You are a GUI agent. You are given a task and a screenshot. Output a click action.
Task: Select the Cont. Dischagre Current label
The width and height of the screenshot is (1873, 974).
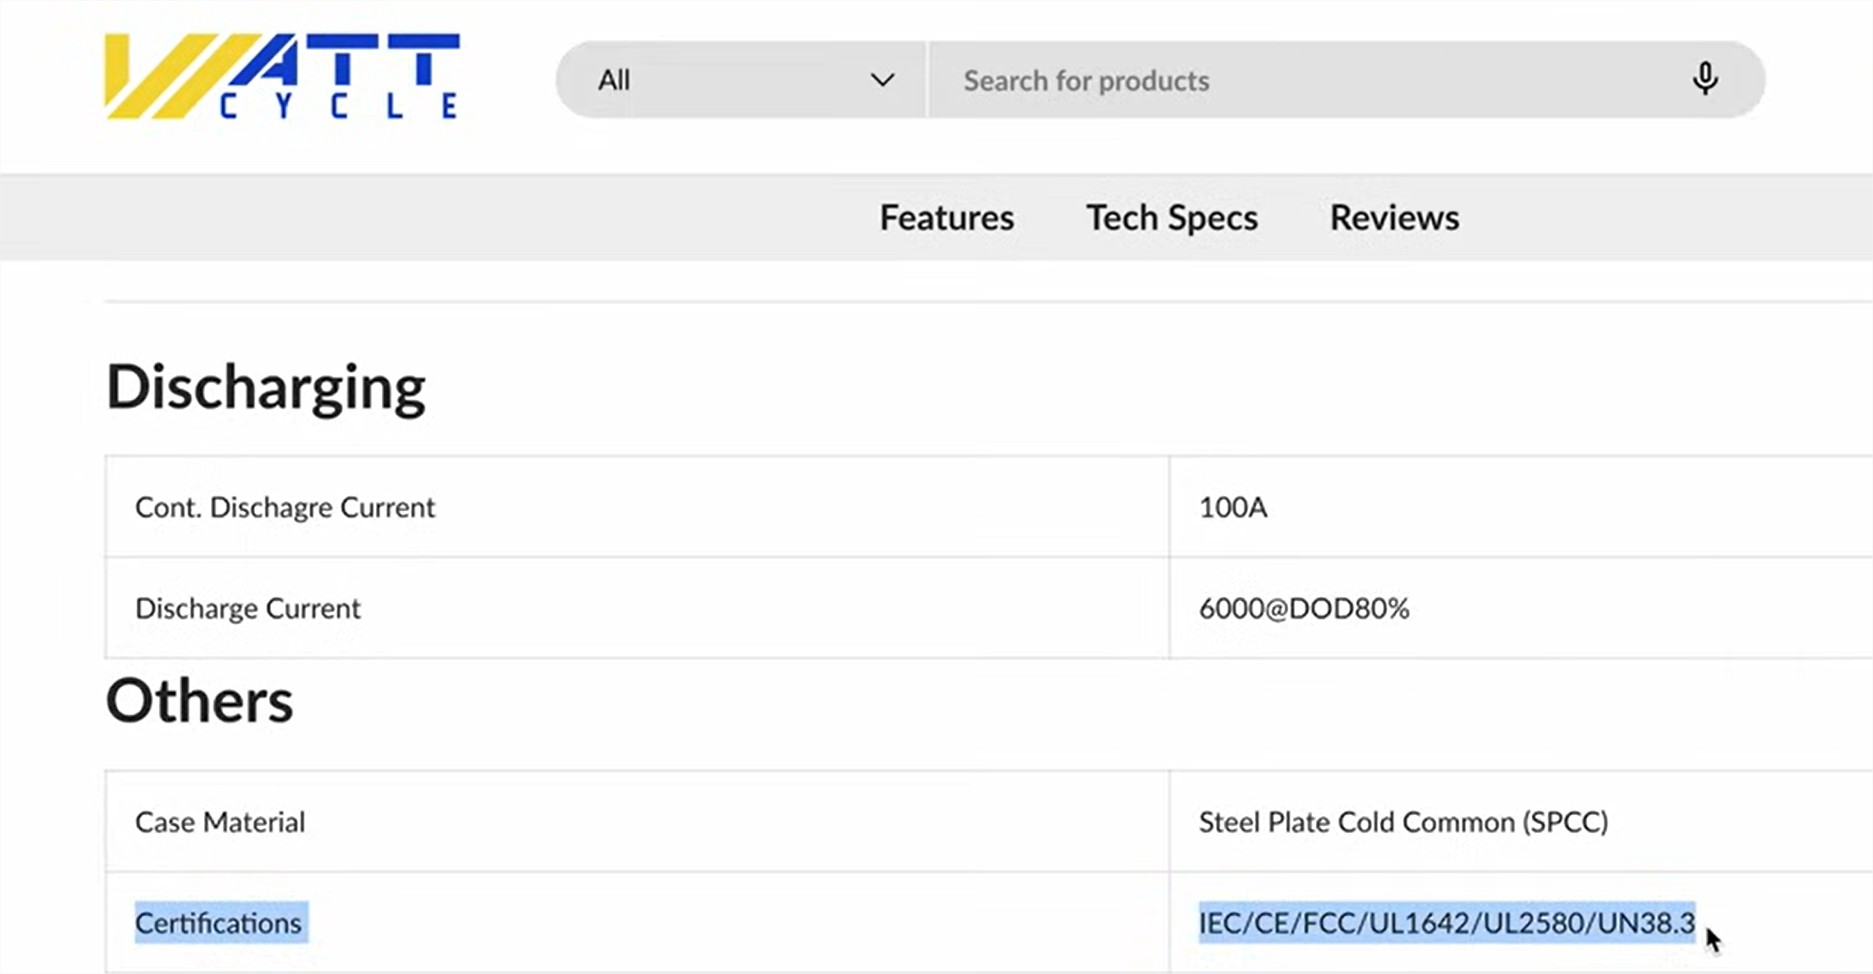[x=285, y=507]
